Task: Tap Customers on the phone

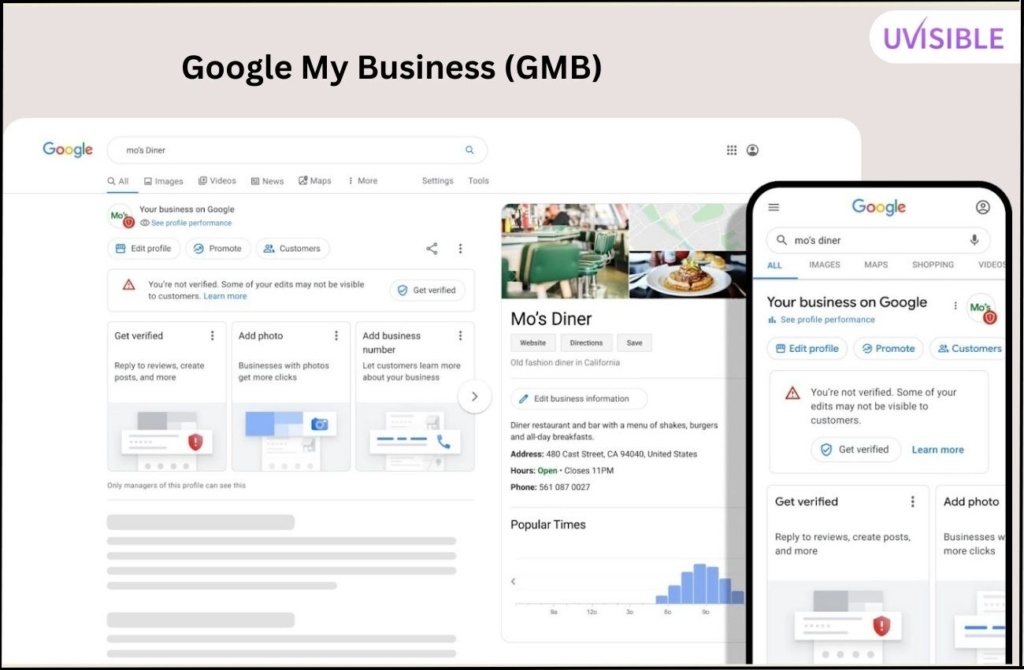Action: point(969,349)
